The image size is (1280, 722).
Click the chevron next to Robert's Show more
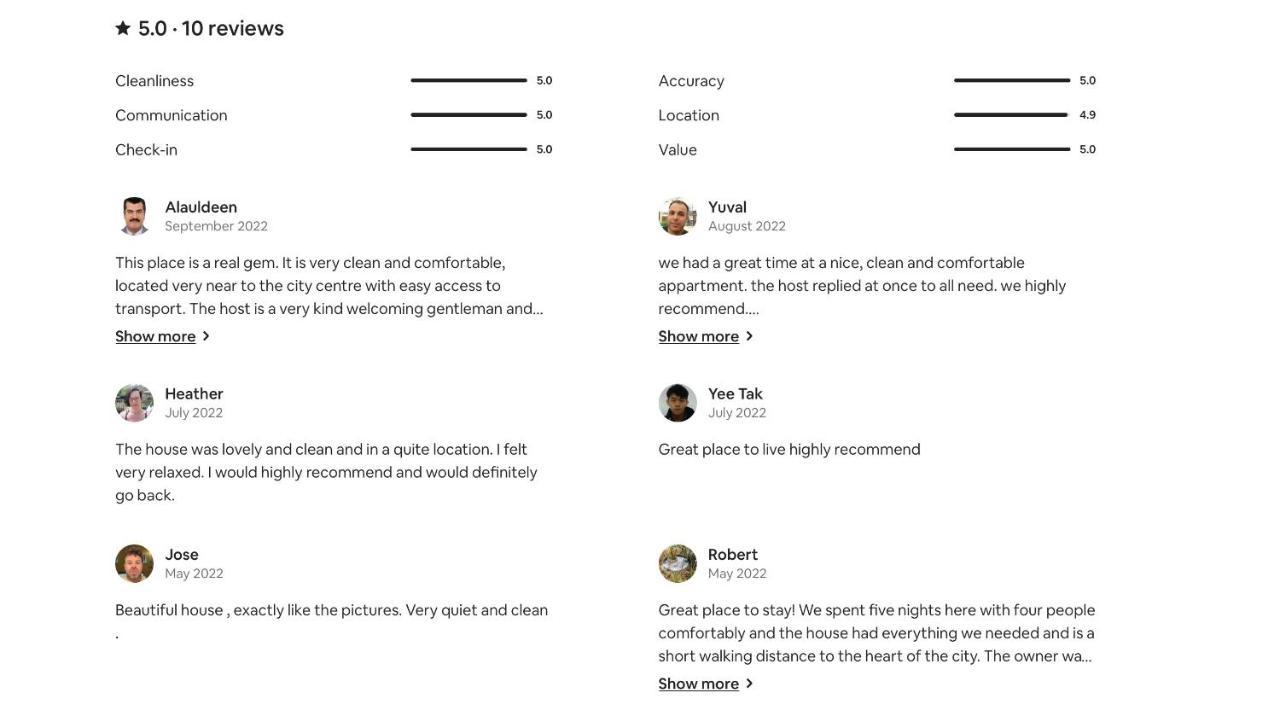click(749, 684)
